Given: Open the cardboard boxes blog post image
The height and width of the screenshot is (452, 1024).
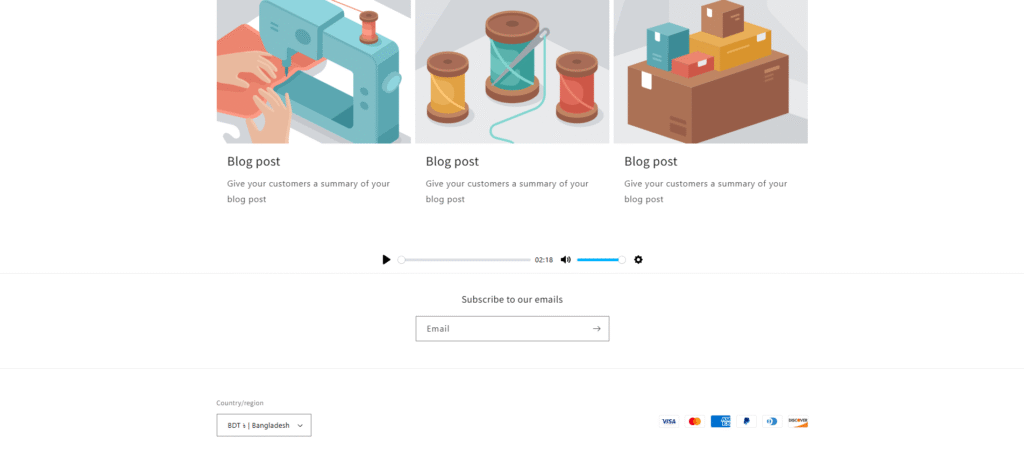Looking at the screenshot, I should coord(711,72).
